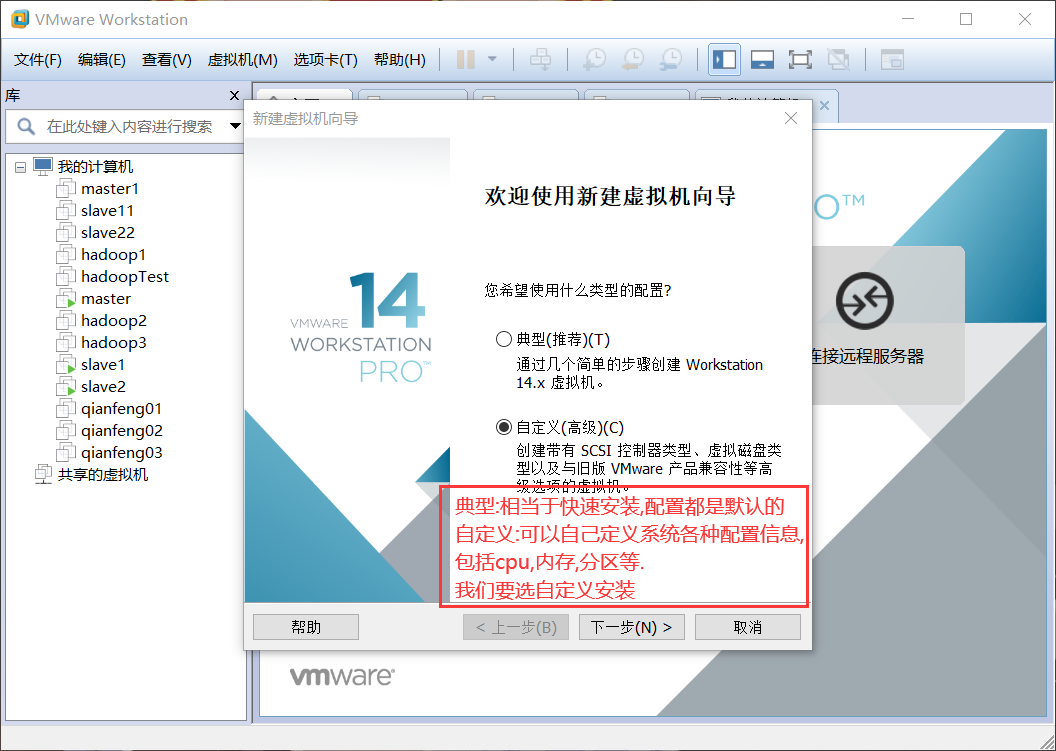The width and height of the screenshot is (1056, 751).
Task: Click the running VM icon beside slave2
Action: 66,387
